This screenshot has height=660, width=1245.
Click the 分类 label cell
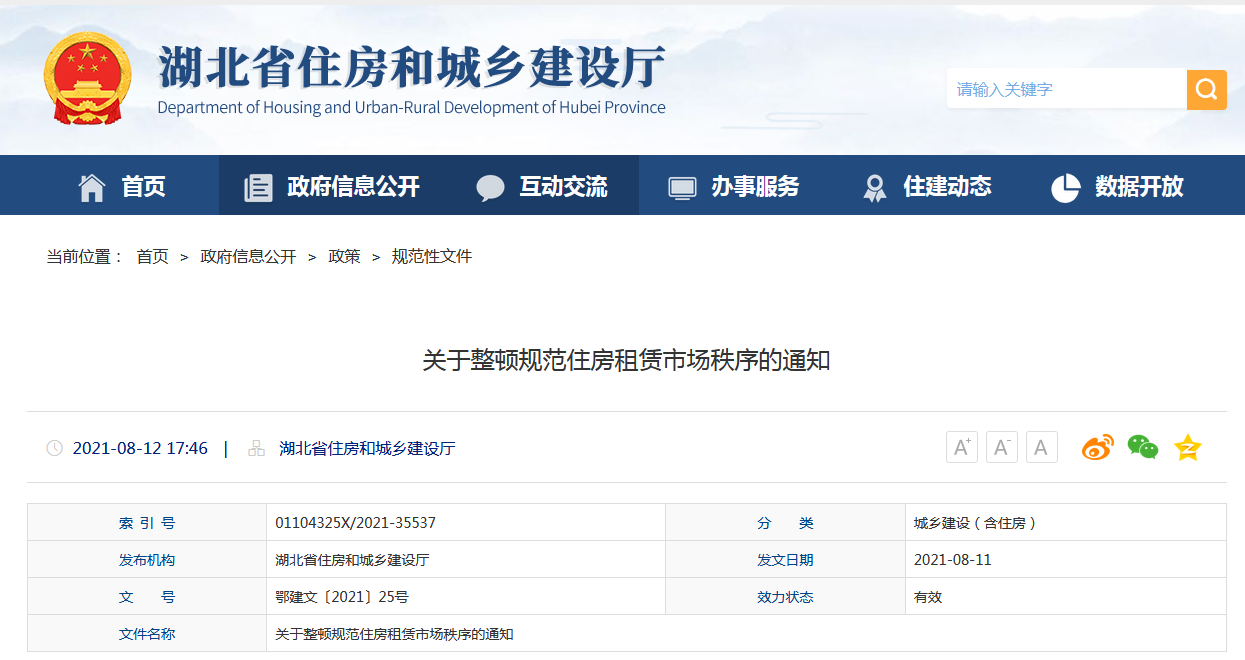tap(785, 523)
